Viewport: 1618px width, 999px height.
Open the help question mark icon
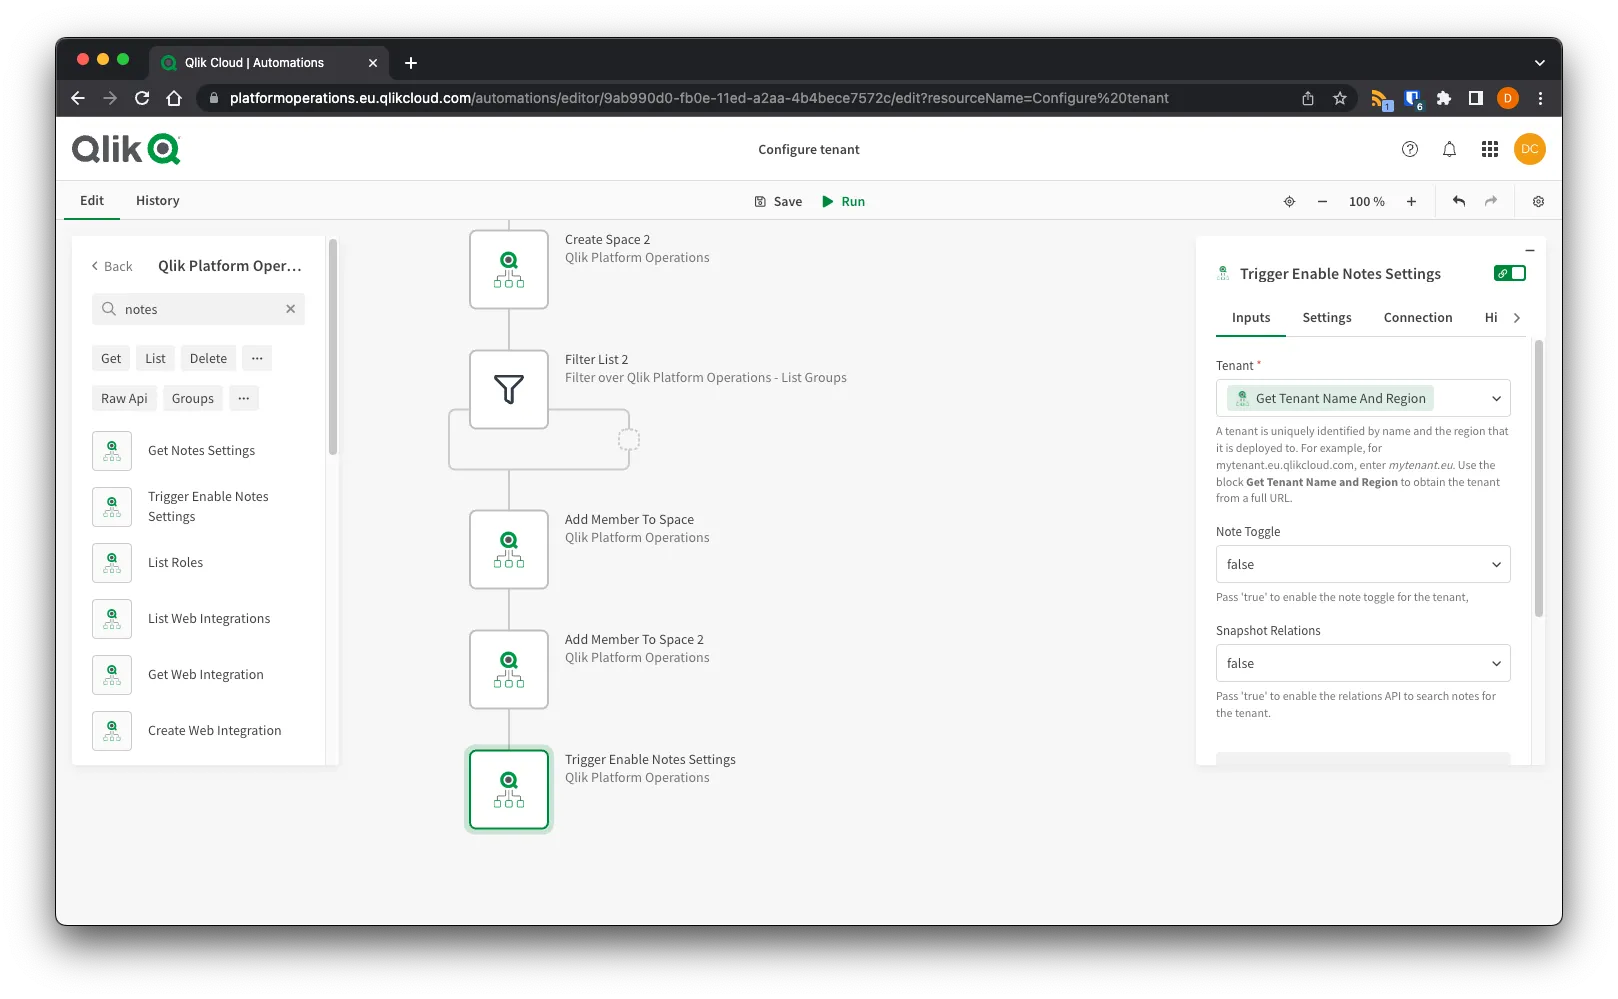1409,149
